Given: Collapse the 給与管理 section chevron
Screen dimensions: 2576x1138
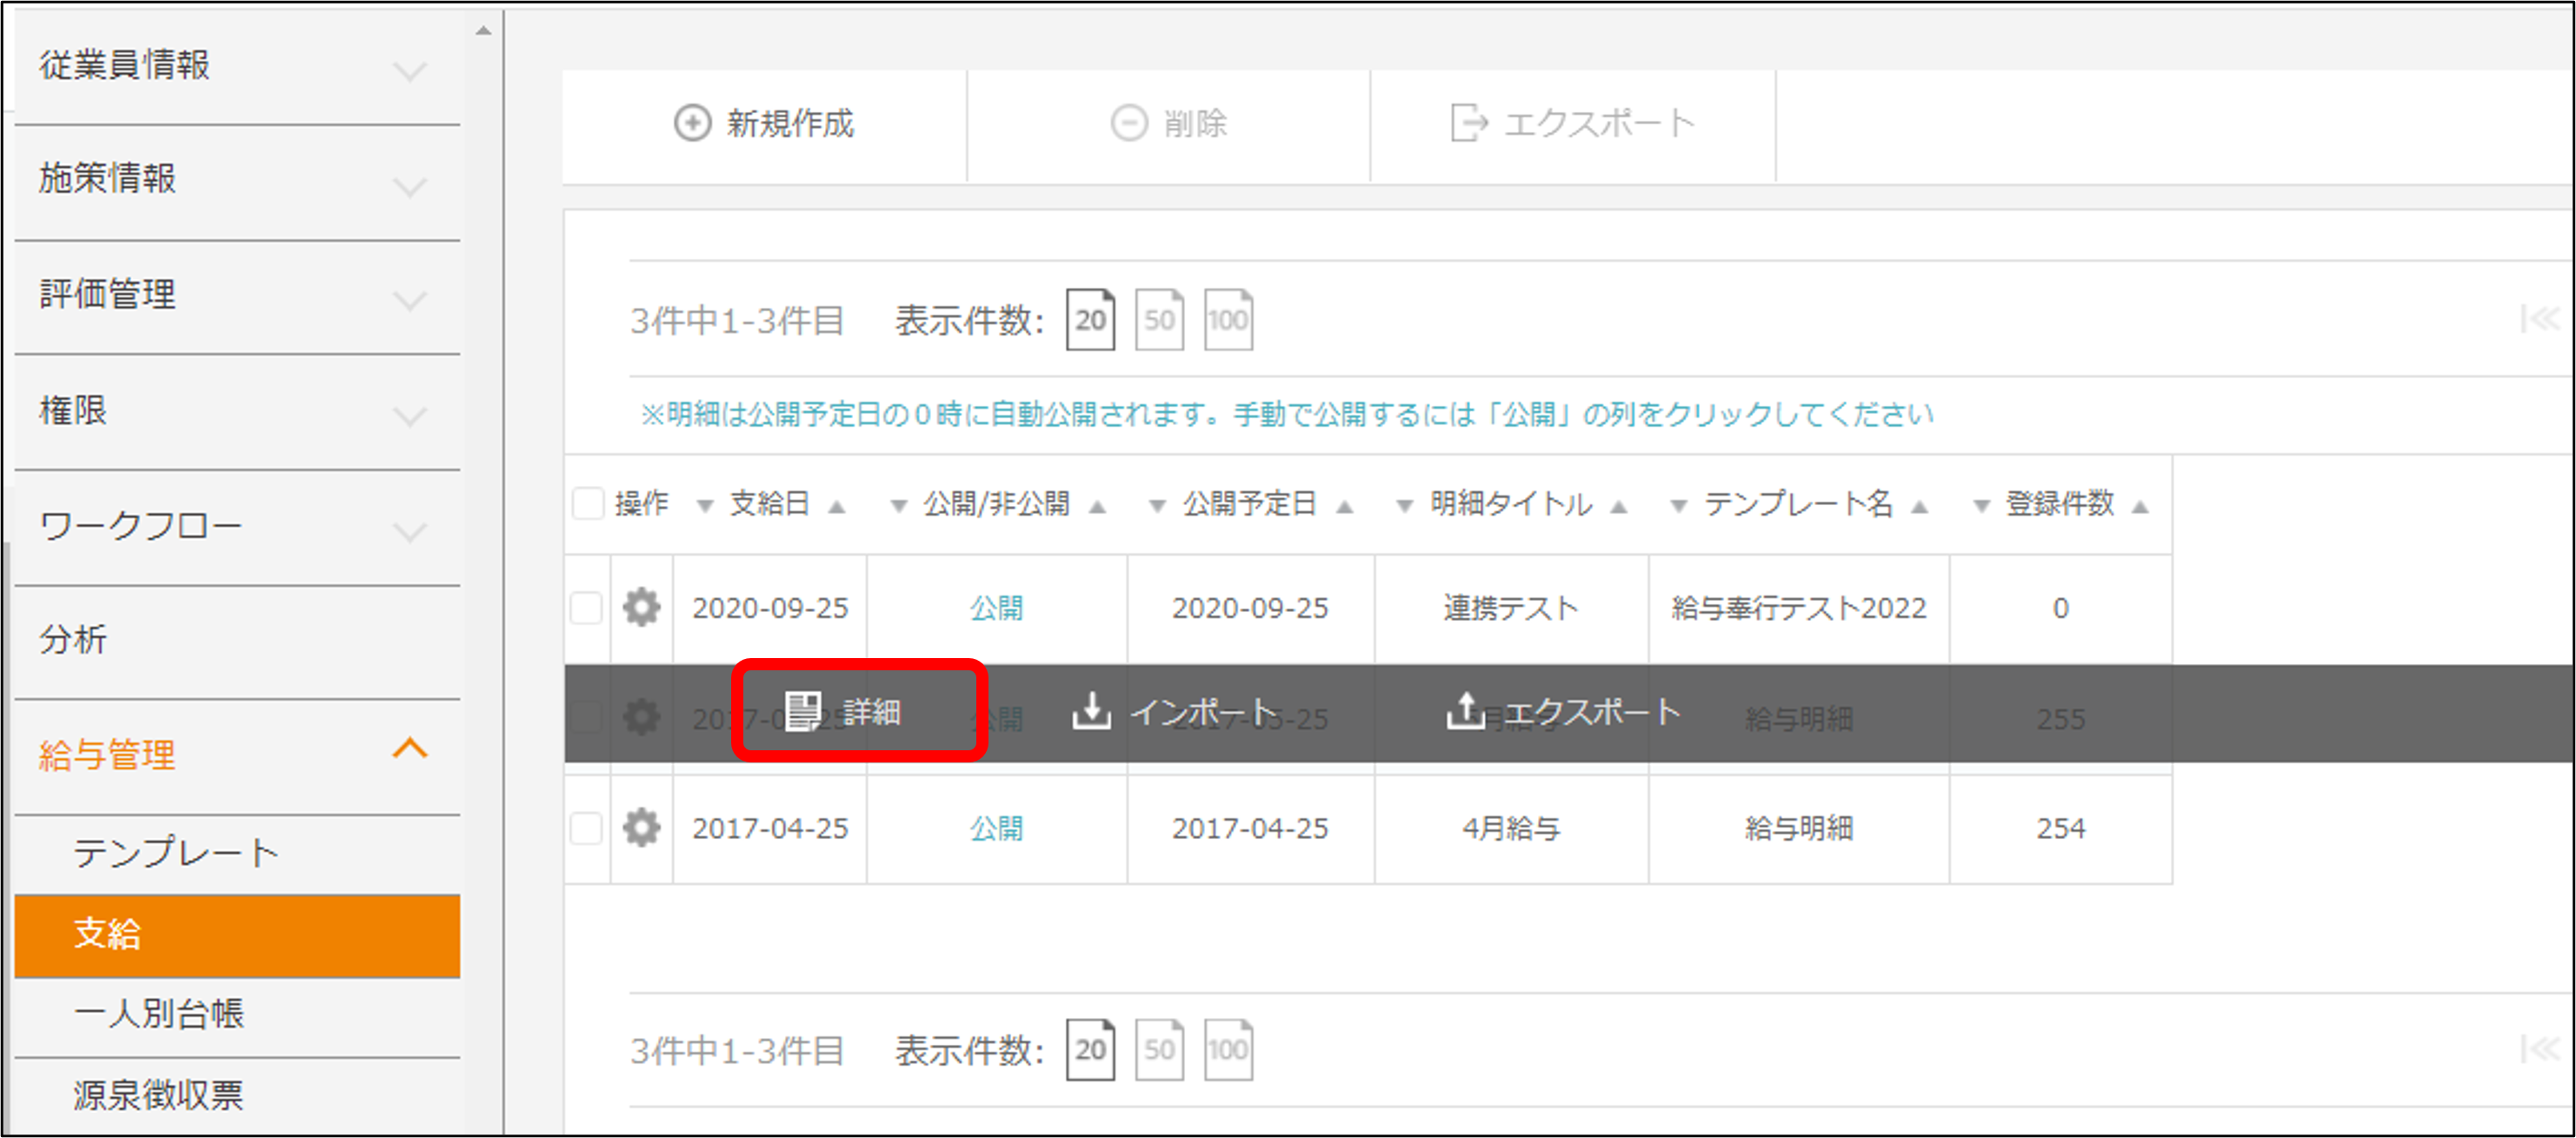Looking at the screenshot, I should [x=409, y=749].
